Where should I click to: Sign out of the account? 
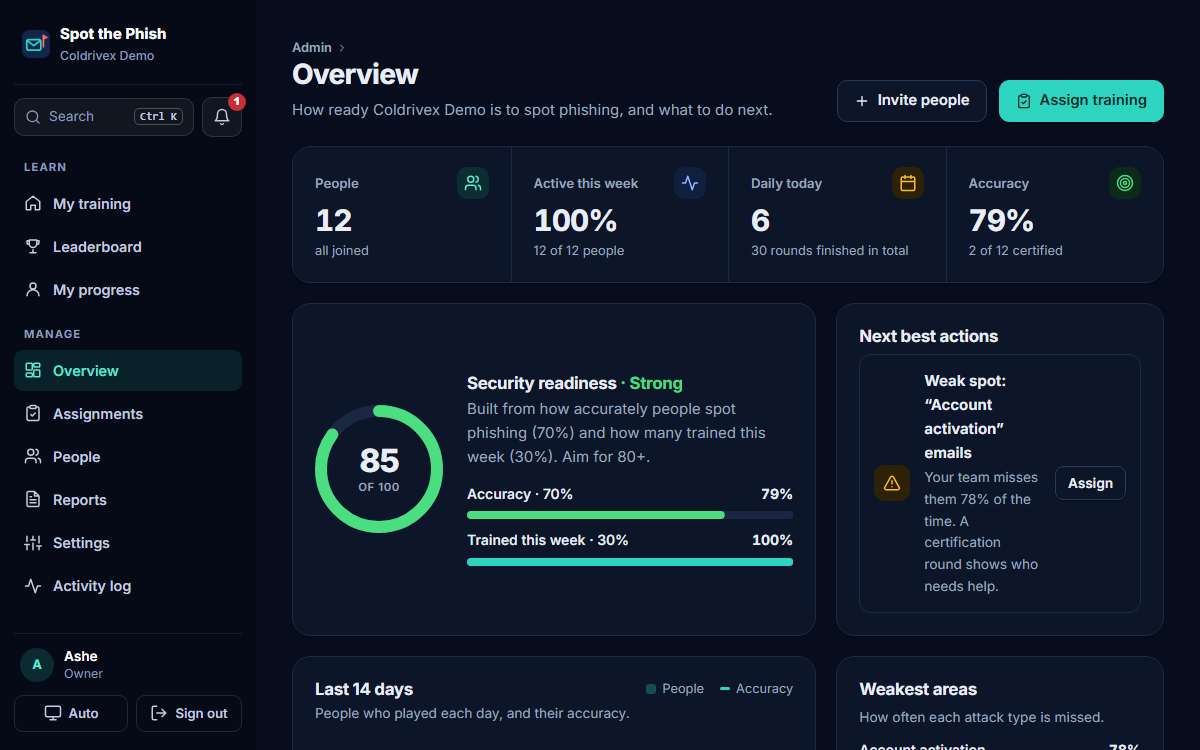pos(189,714)
